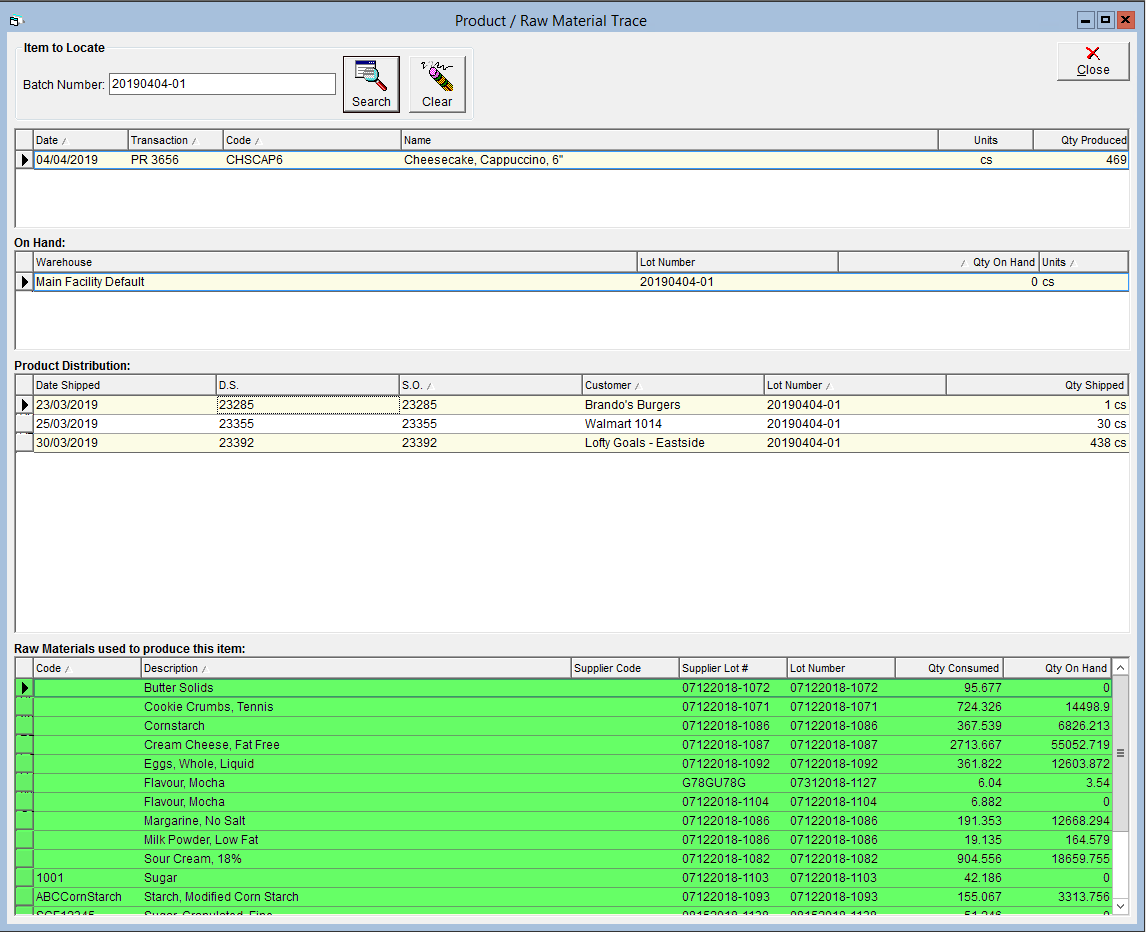Click the Starch, Modified Corn Starch description

click(356, 898)
